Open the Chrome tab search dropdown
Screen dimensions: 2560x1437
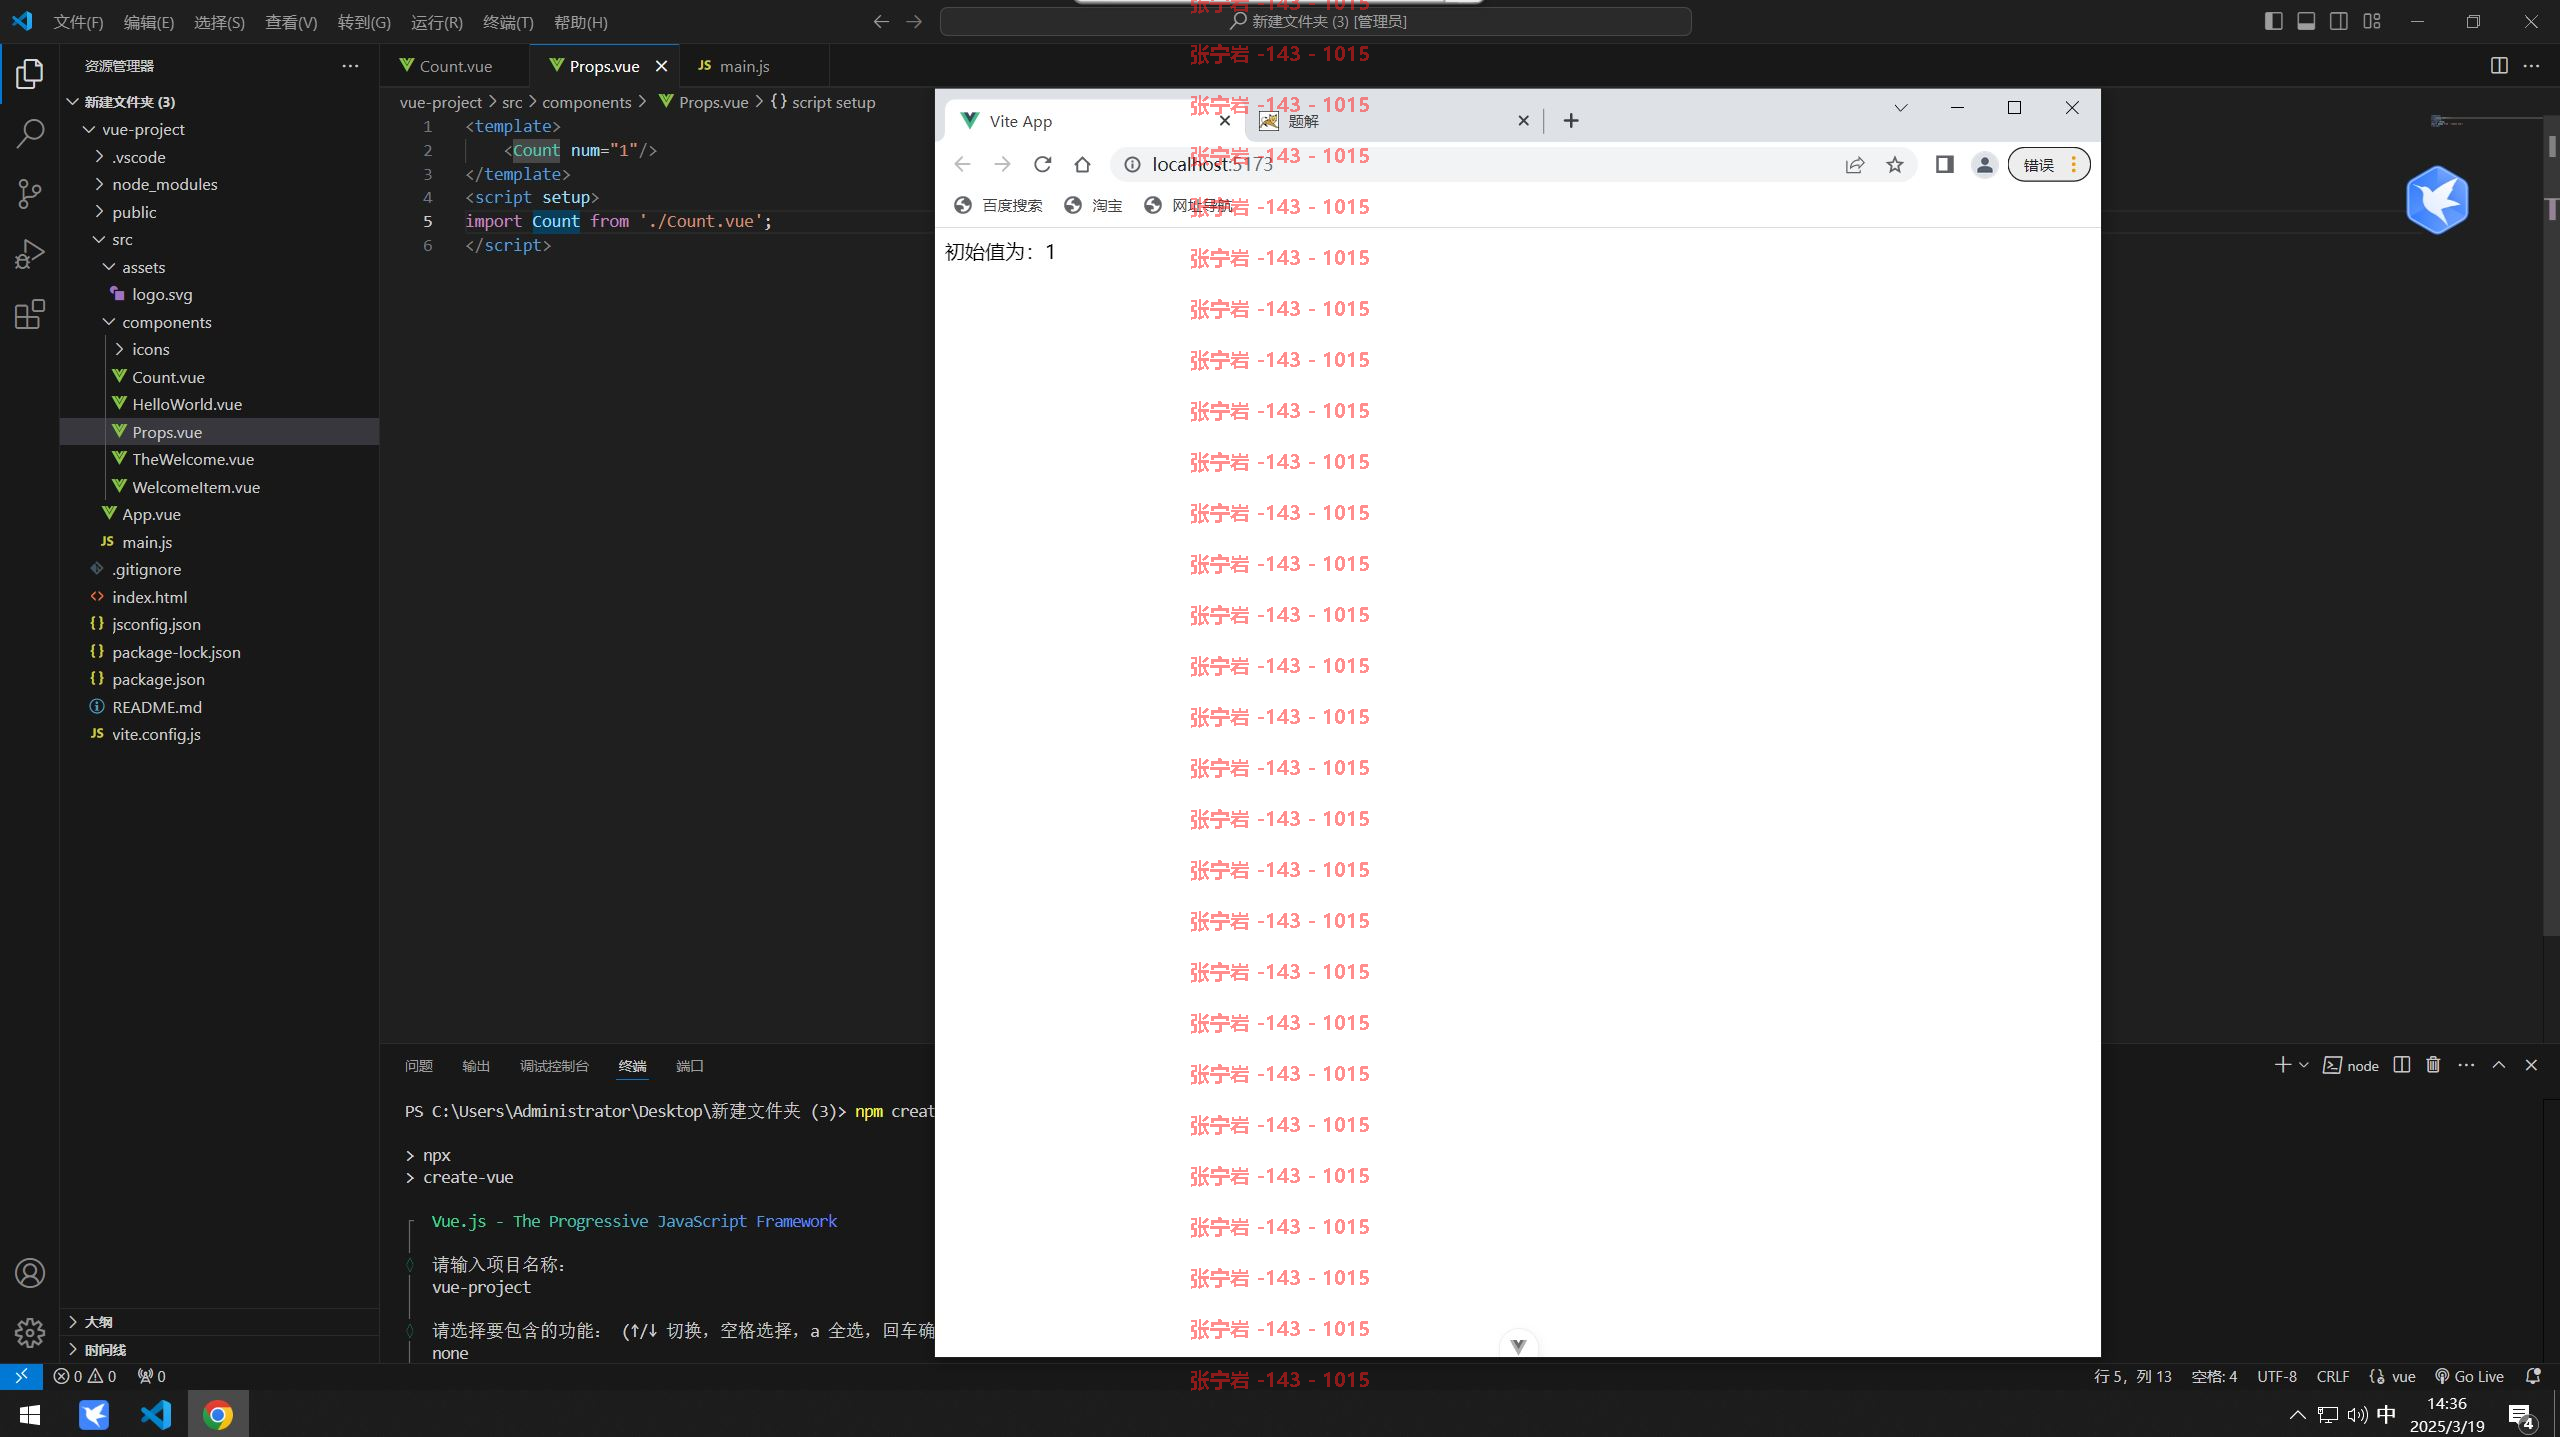click(x=1901, y=108)
